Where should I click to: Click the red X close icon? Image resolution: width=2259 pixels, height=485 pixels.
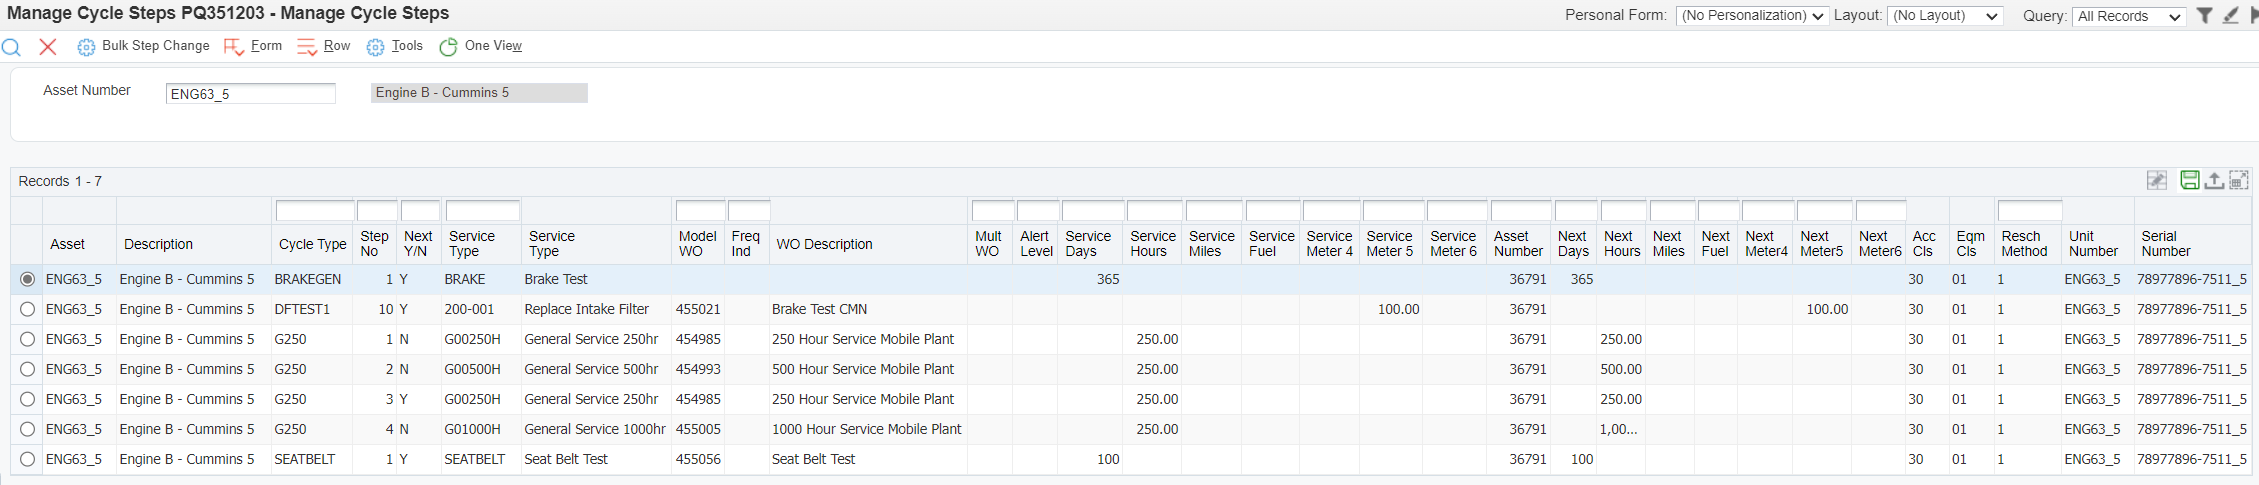point(47,47)
